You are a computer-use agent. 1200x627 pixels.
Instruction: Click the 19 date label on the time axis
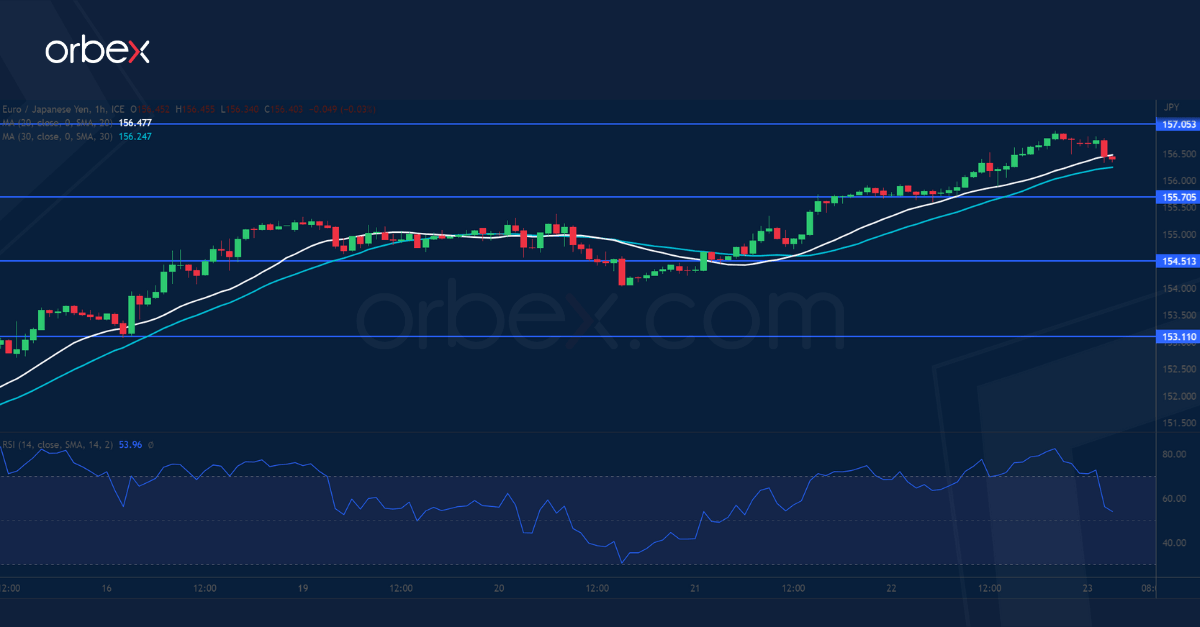[302, 589]
